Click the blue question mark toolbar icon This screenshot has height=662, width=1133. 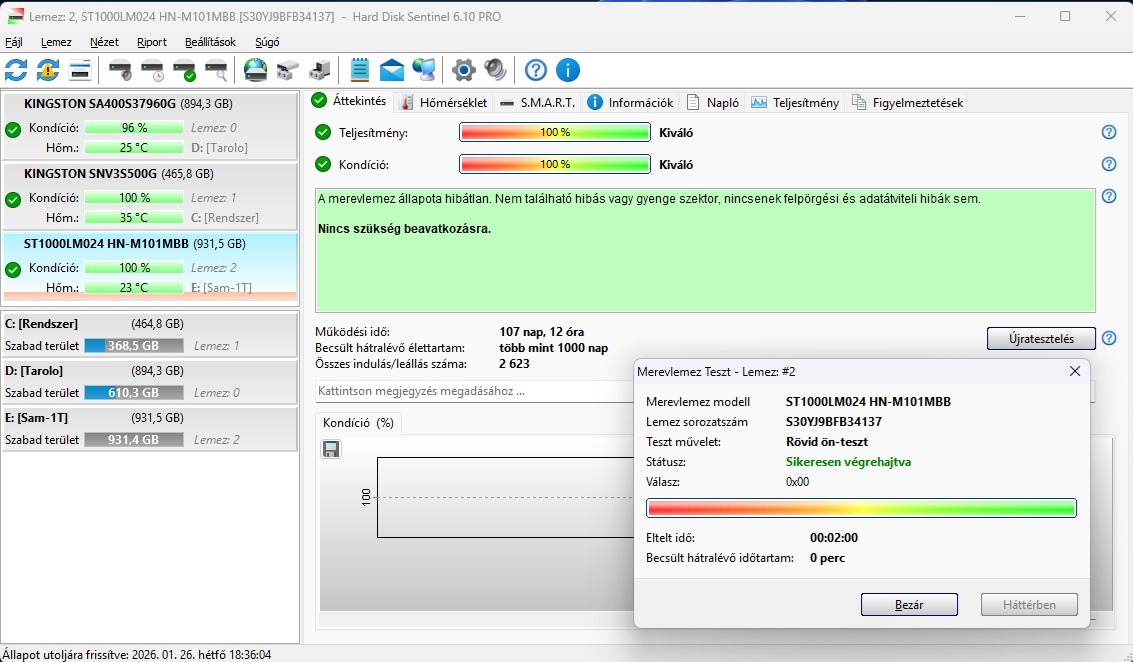point(535,70)
